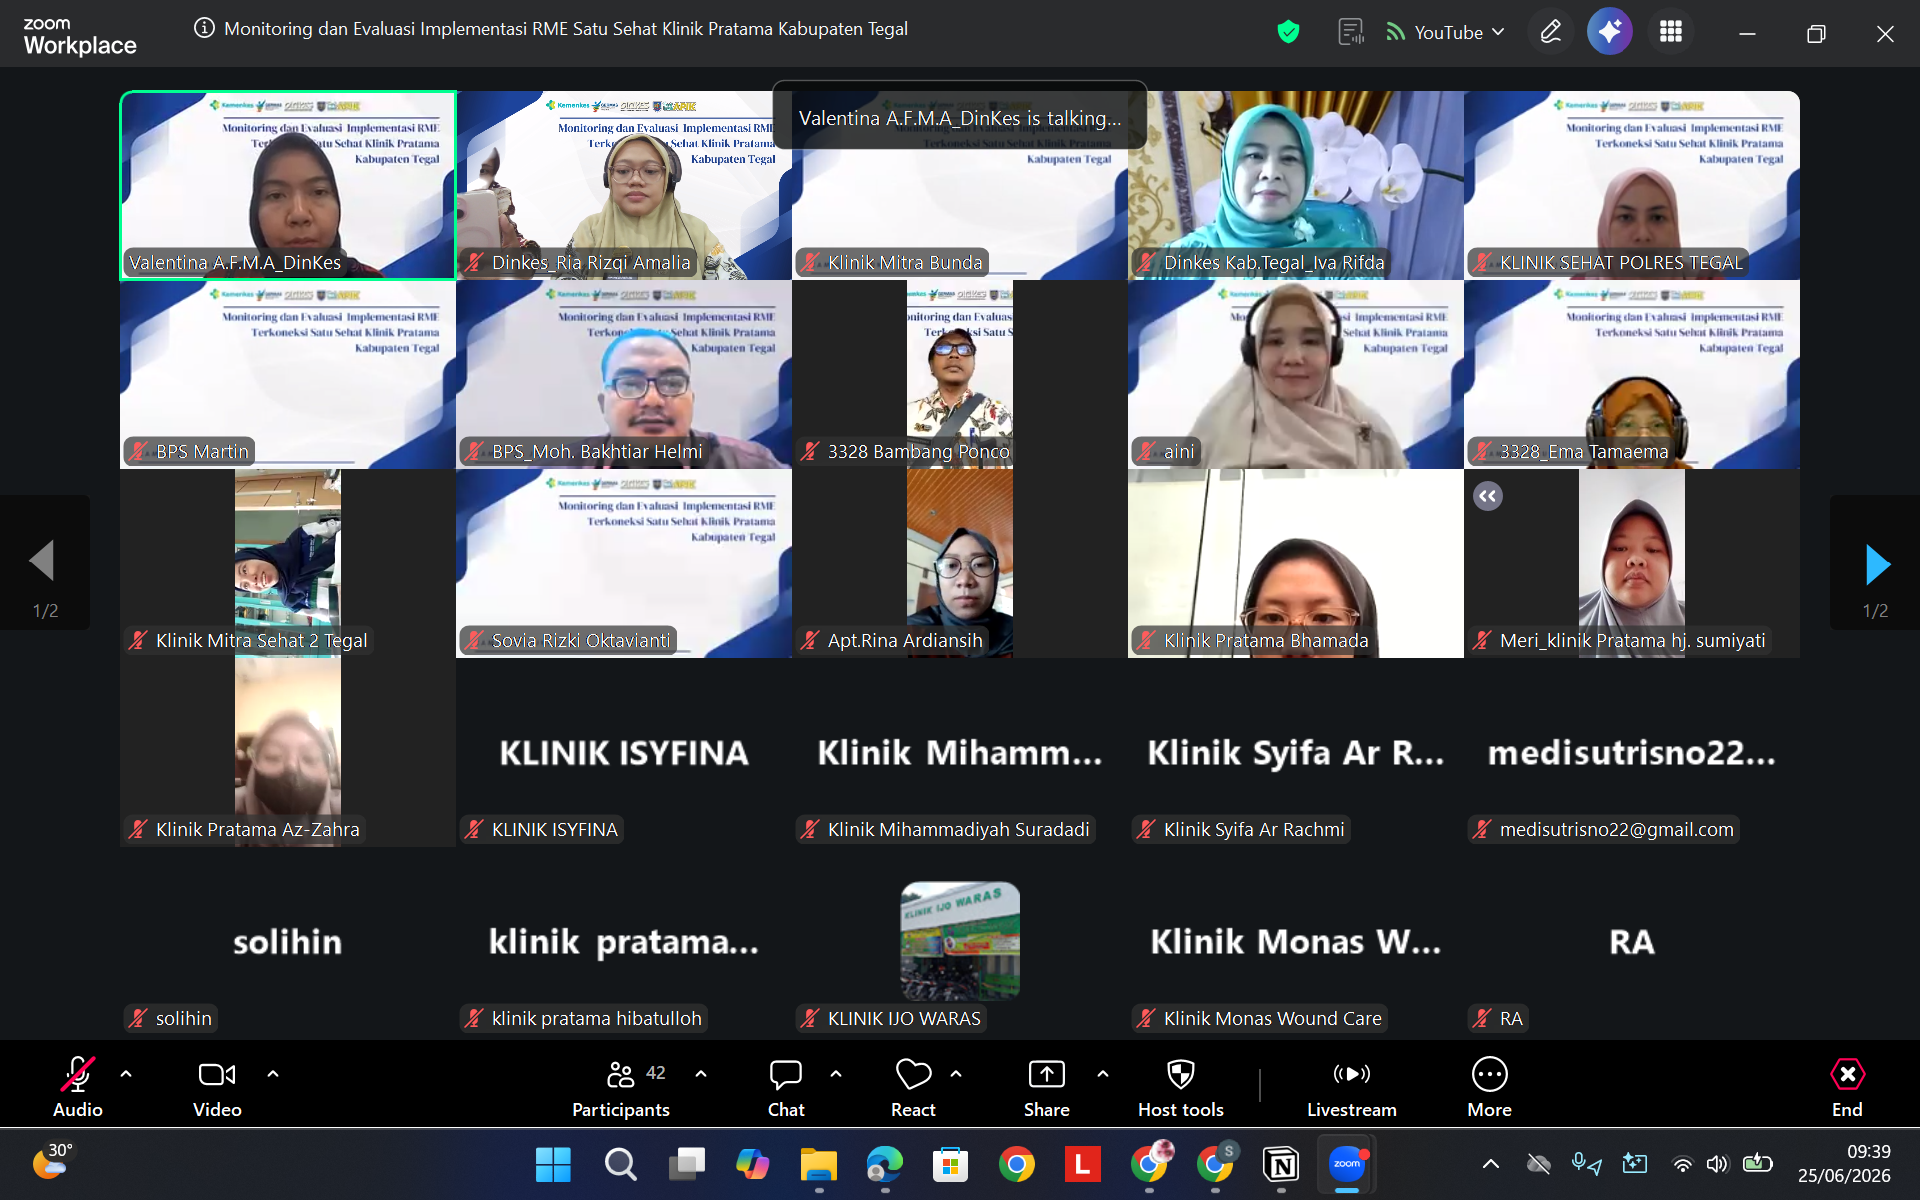
Task: Open the volume speaker tray icon
Action: tap(1717, 1164)
